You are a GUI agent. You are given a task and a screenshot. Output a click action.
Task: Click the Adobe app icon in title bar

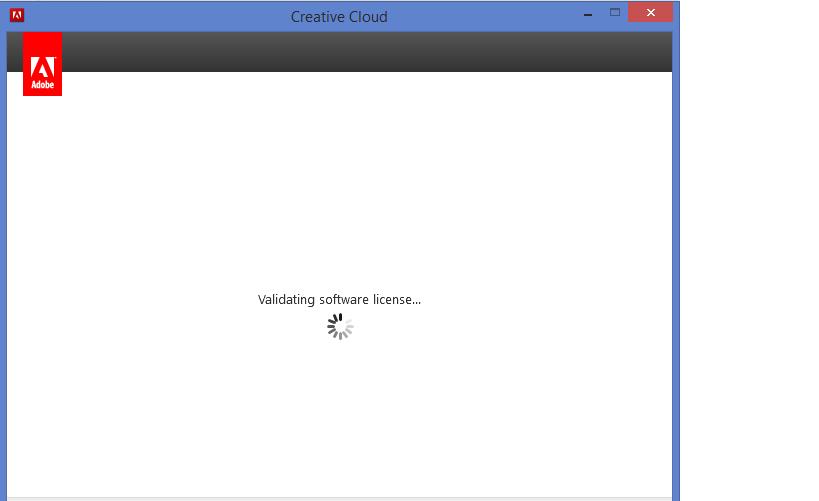pos(17,15)
